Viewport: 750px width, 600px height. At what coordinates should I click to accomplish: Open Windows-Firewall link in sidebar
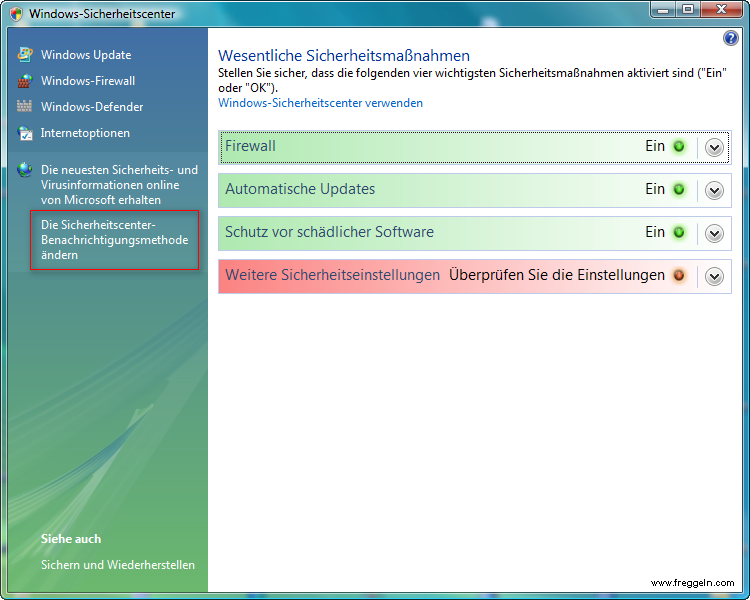[88, 81]
